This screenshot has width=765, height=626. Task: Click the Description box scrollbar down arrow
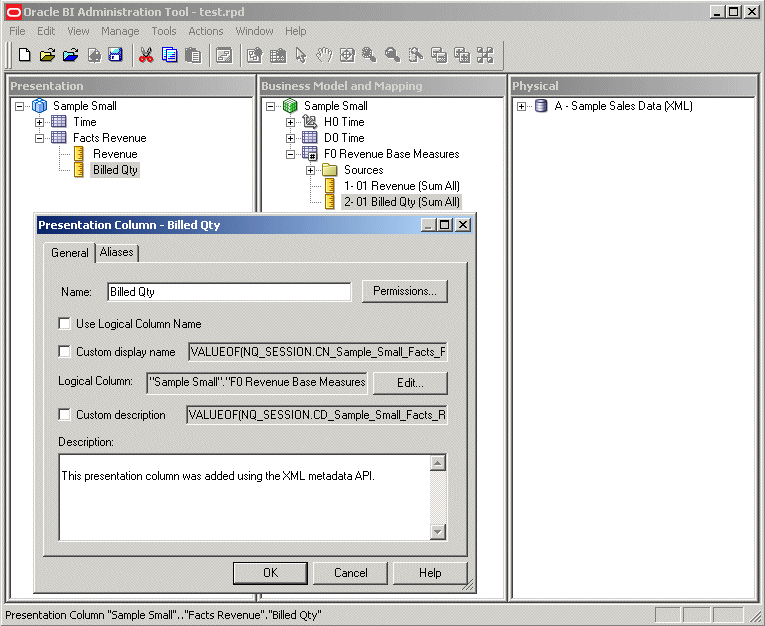tap(438, 532)
